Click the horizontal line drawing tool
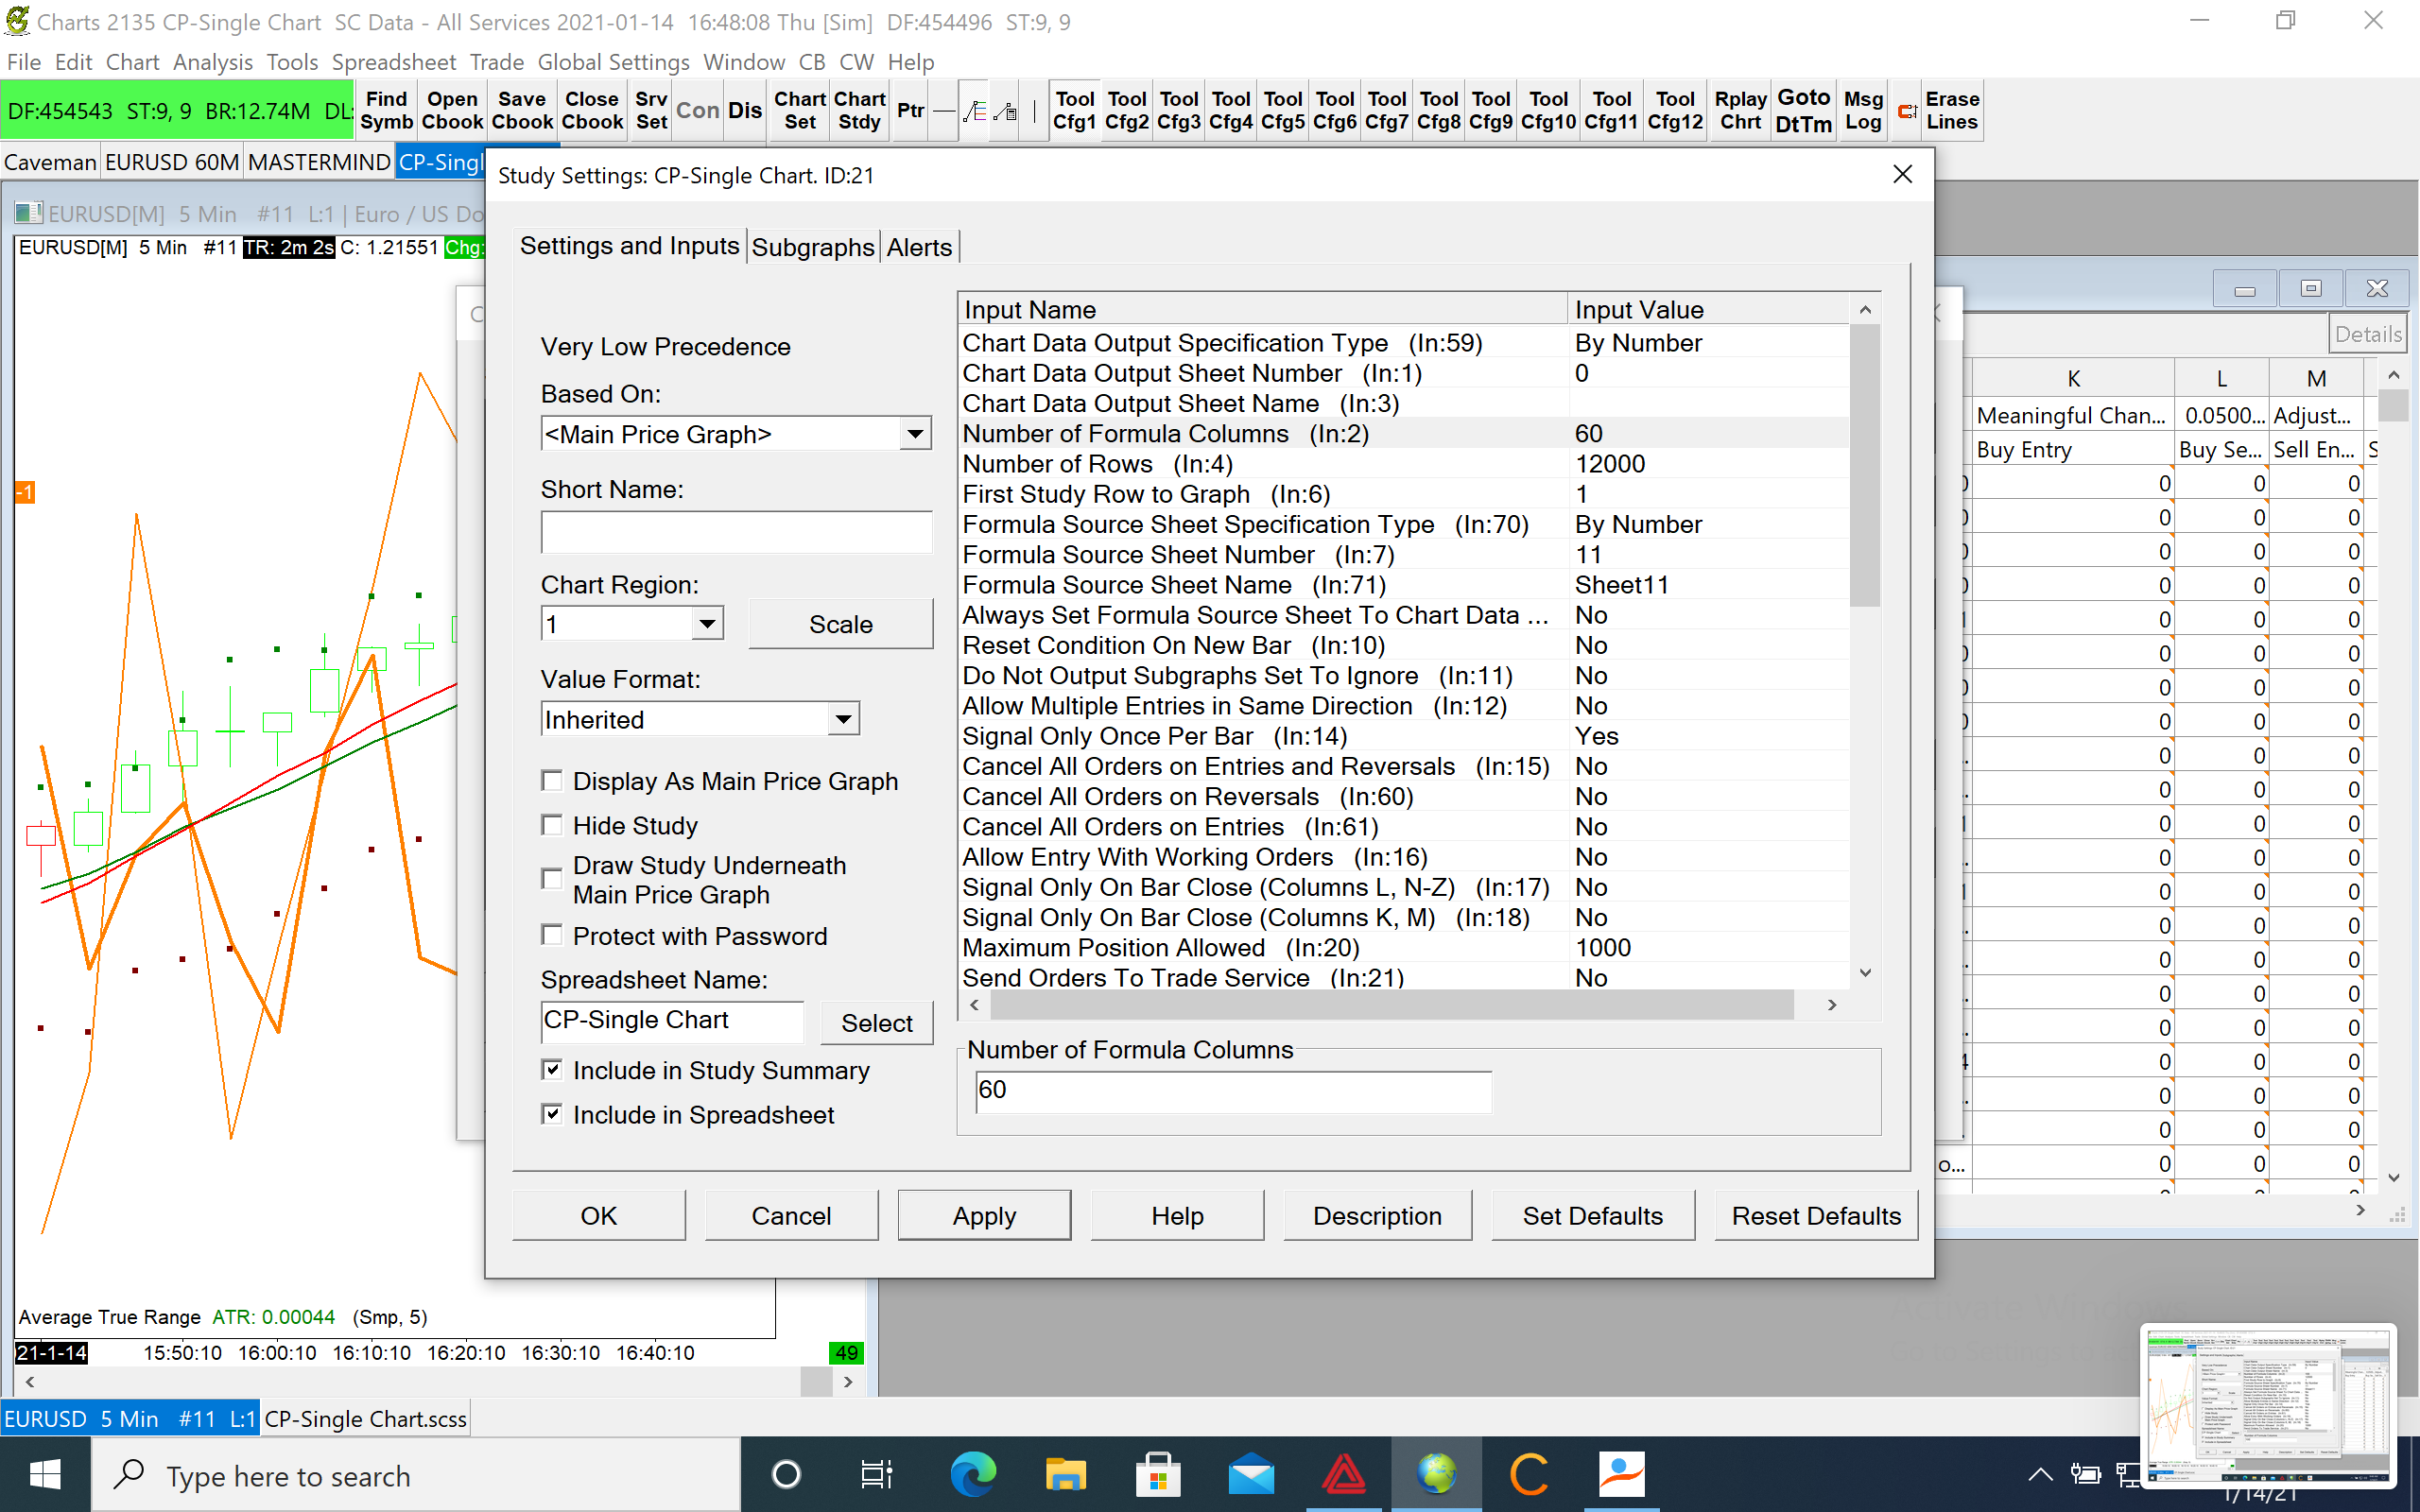This screenshot has height=1512, width=2420. [x=943, y=111]
